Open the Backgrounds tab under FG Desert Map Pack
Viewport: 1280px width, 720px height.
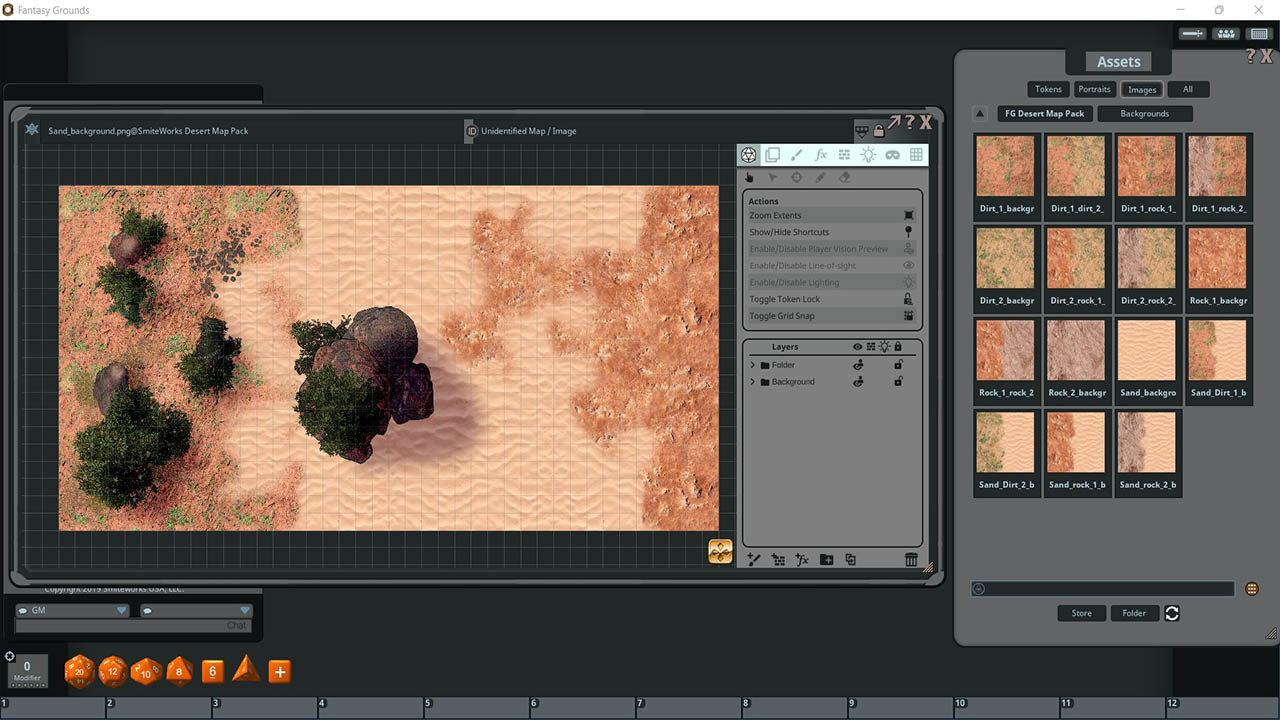click(1145, 113)
